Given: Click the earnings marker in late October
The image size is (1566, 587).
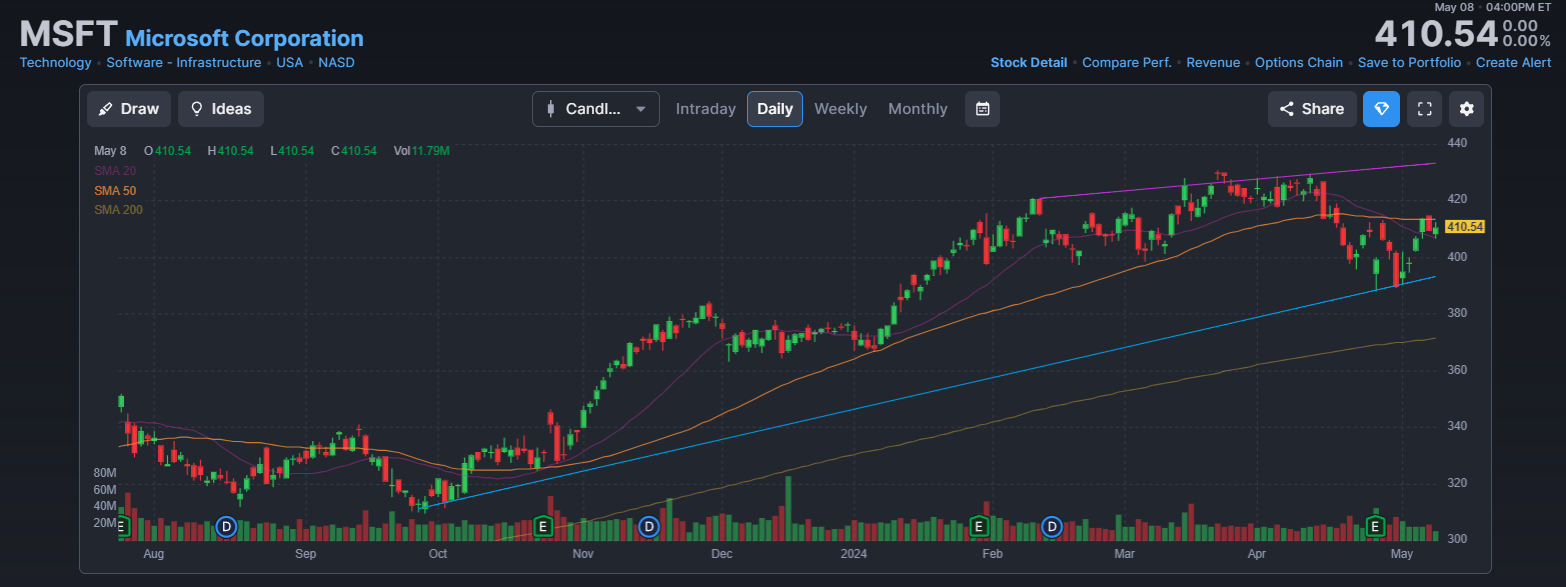Looking at the screenshot, I should point(543,526).
